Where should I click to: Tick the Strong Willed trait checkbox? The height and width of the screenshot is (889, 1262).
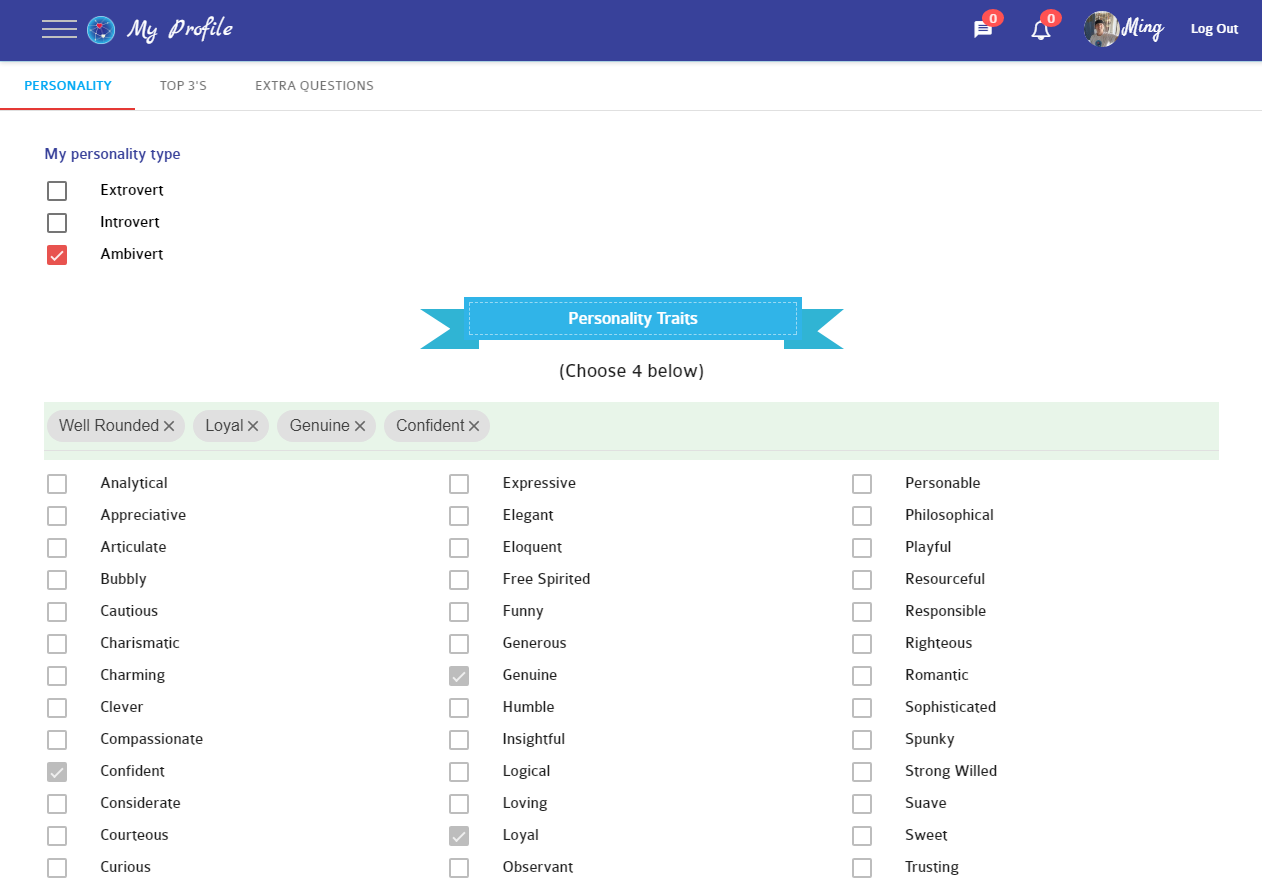pyautogui.click(x=862, y=772)
